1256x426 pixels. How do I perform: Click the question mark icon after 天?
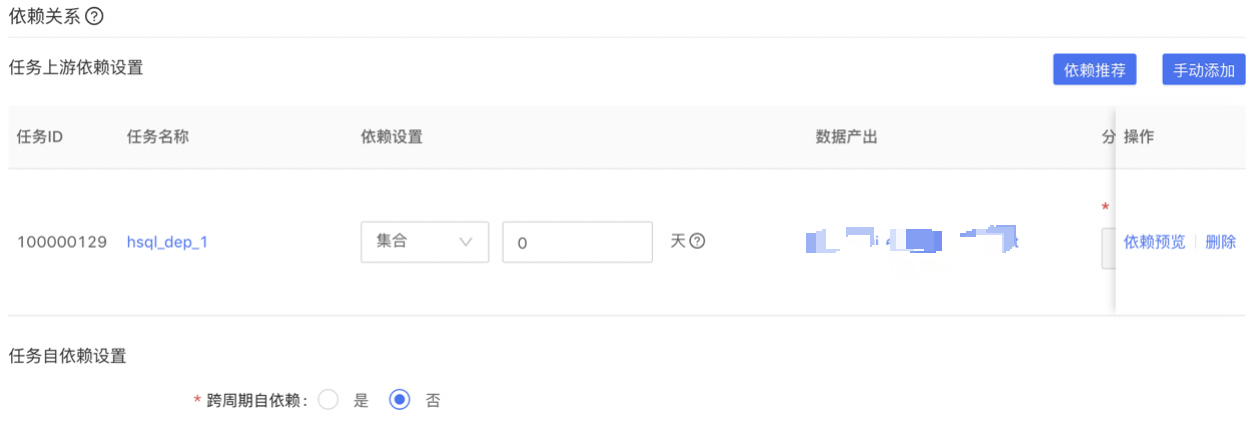pyautogui.click(x=698, y=241)
